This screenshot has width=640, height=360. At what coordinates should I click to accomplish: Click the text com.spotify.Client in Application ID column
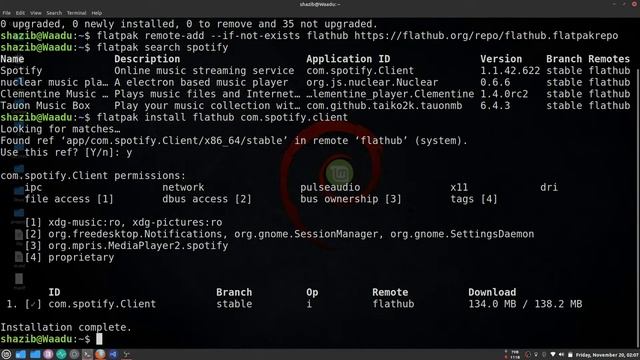click(360, 71)
